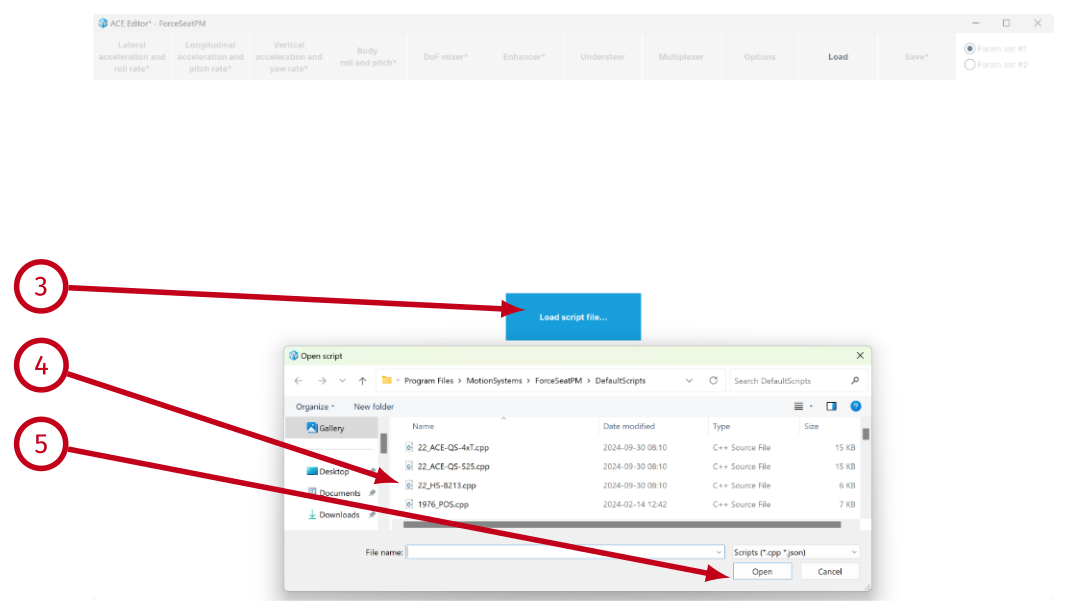The height and width of the screenshot is (615, 1068).
Task: Open the Scripts (*.cpp *.json) file type dropdown
Action: tap(795, 552)
